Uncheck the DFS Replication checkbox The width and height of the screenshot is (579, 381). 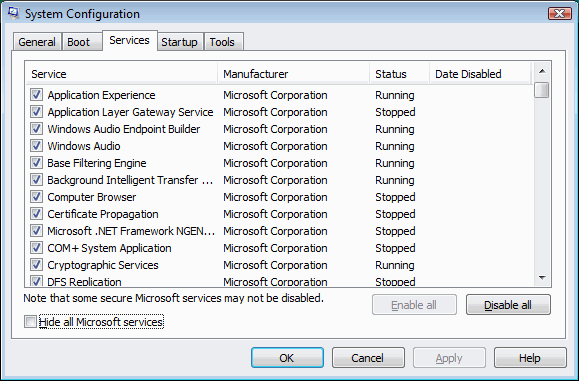point(36,281)
